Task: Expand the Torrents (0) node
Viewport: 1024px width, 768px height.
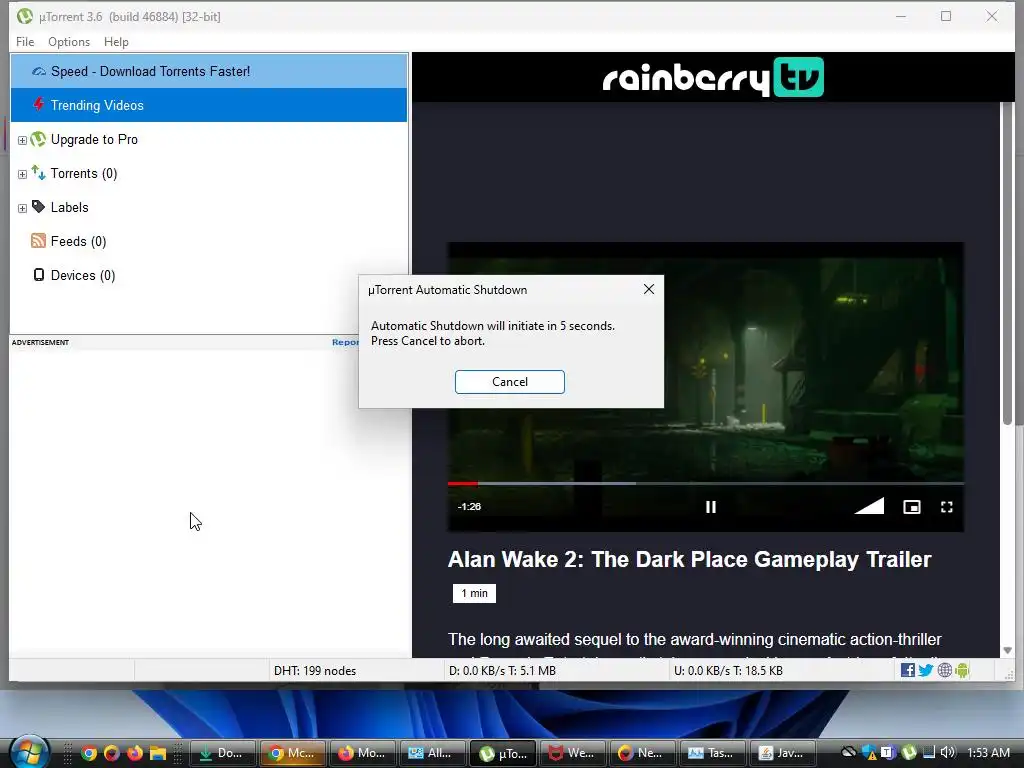Action: click(22, 174)
